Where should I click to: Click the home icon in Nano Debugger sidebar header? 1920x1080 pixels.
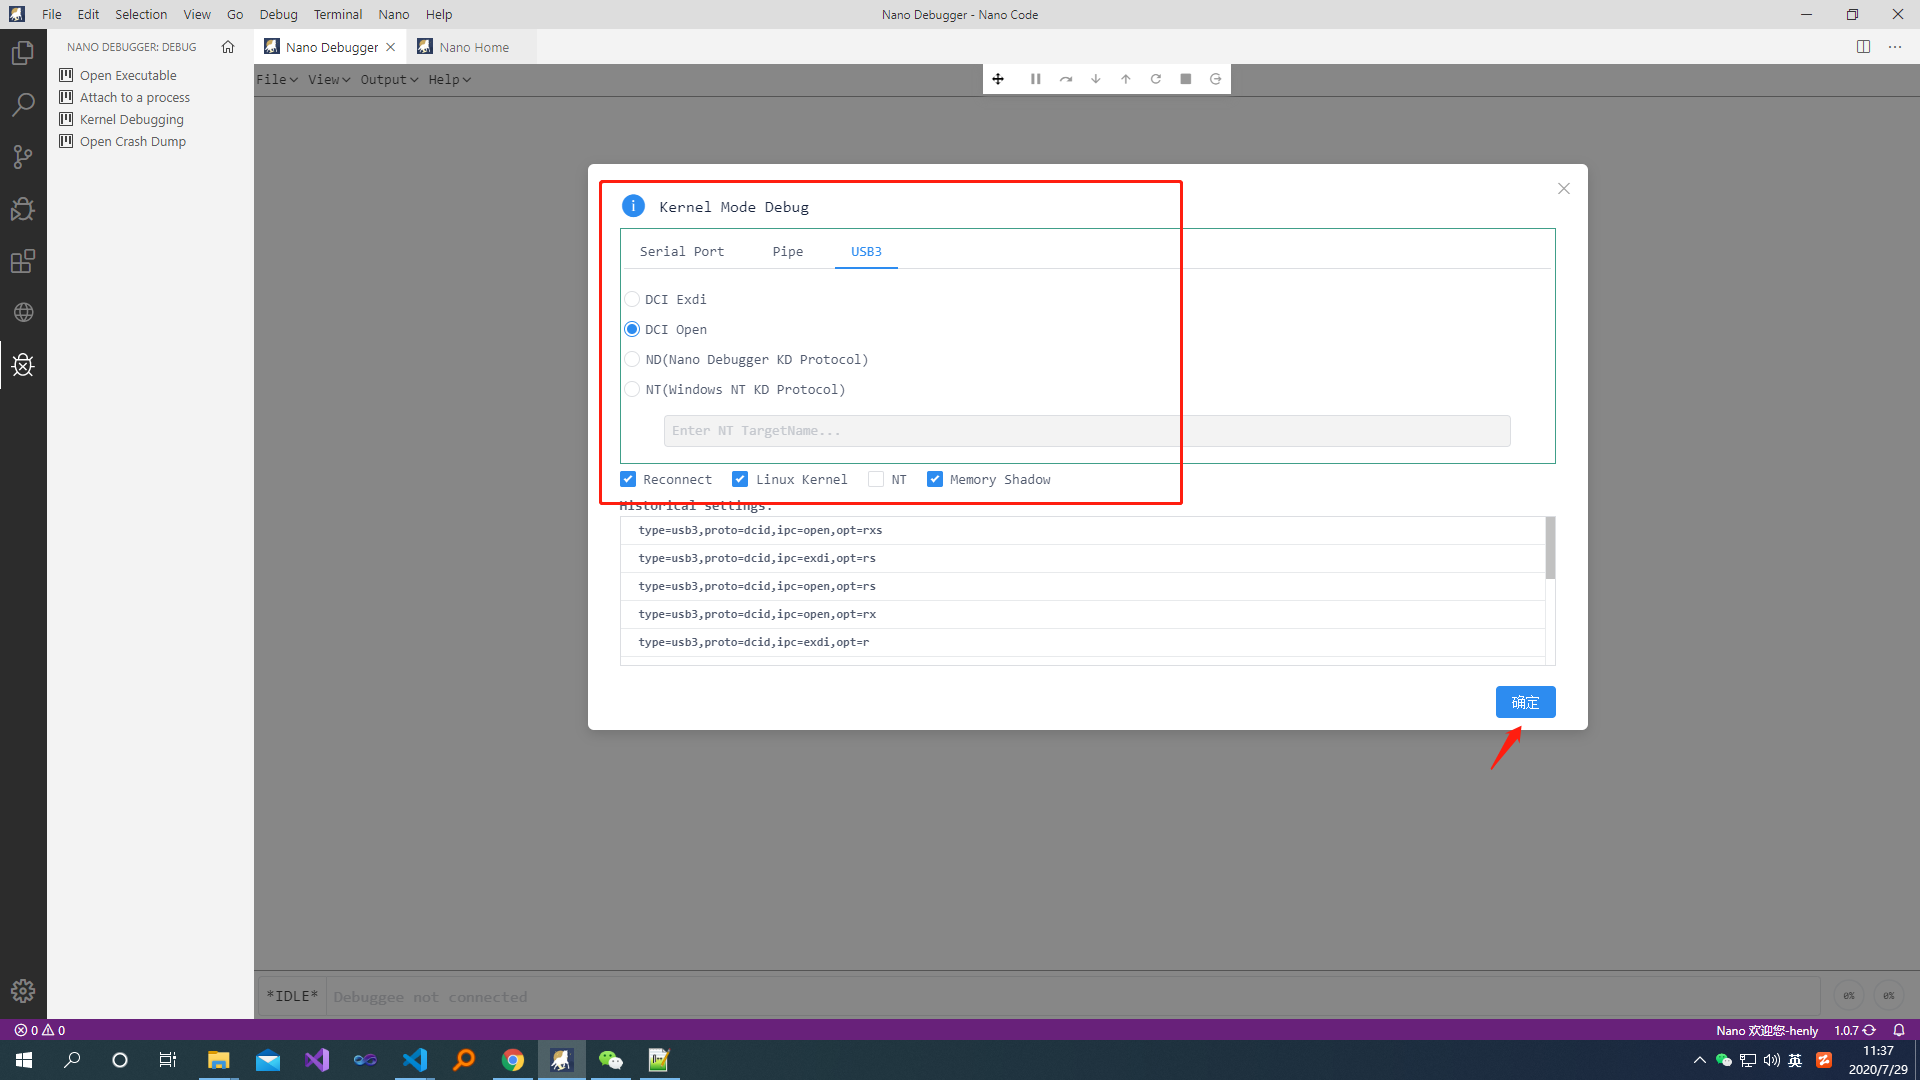pyautogui.click(x=228, y=47)
